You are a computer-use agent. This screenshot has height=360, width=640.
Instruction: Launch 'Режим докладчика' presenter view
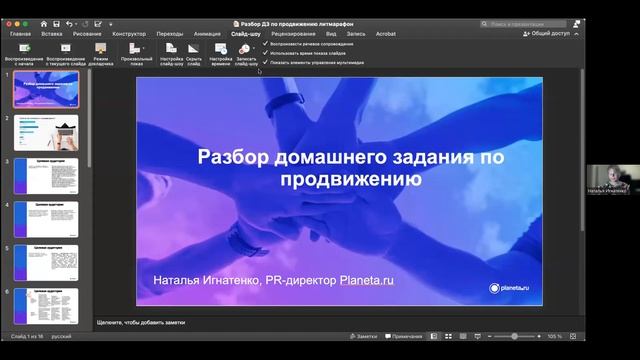click(x=100, y=55)
